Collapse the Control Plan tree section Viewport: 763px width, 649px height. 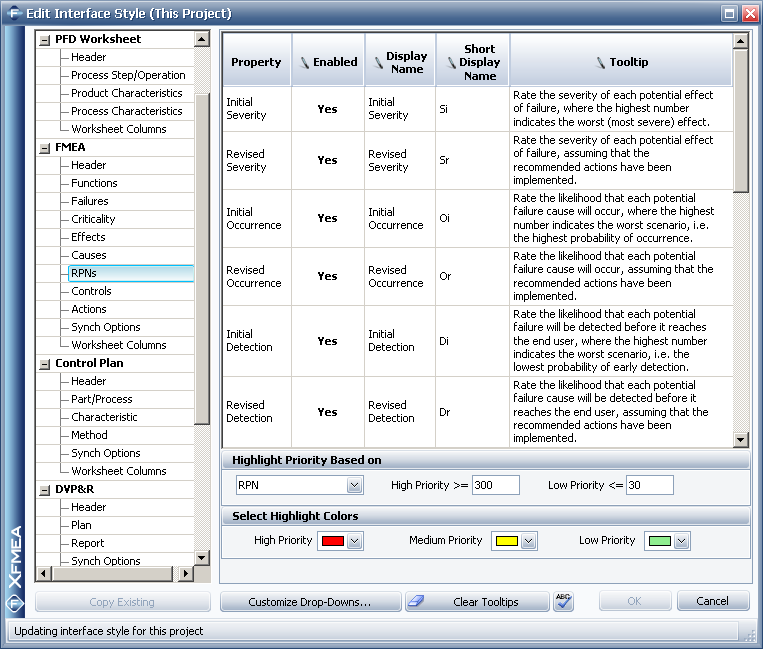click(44, 364)
